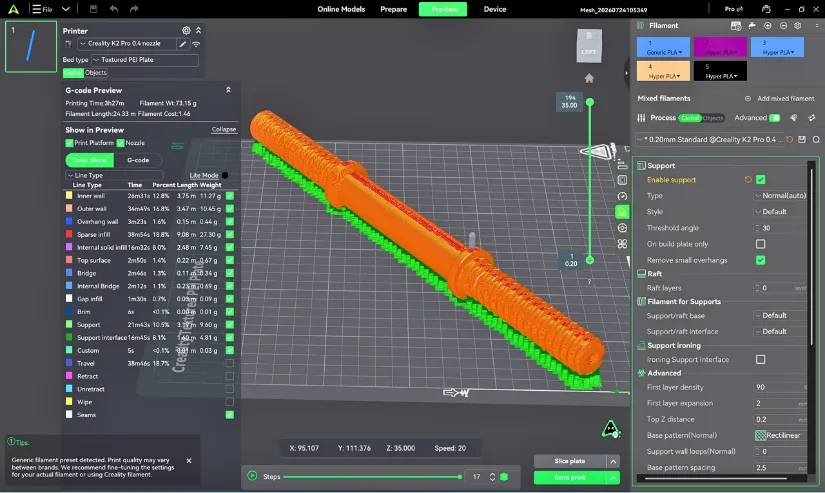Toggle Print Platform checkbox

pos(69,143)
